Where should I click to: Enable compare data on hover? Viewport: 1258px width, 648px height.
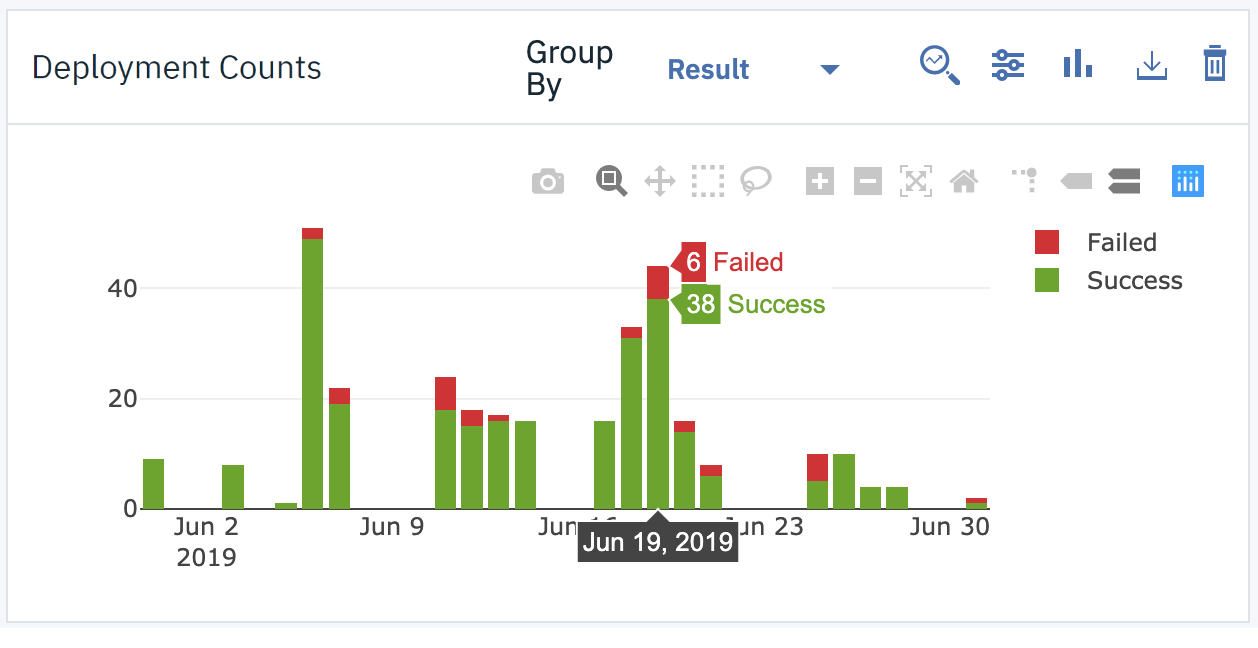[1124, 181]
